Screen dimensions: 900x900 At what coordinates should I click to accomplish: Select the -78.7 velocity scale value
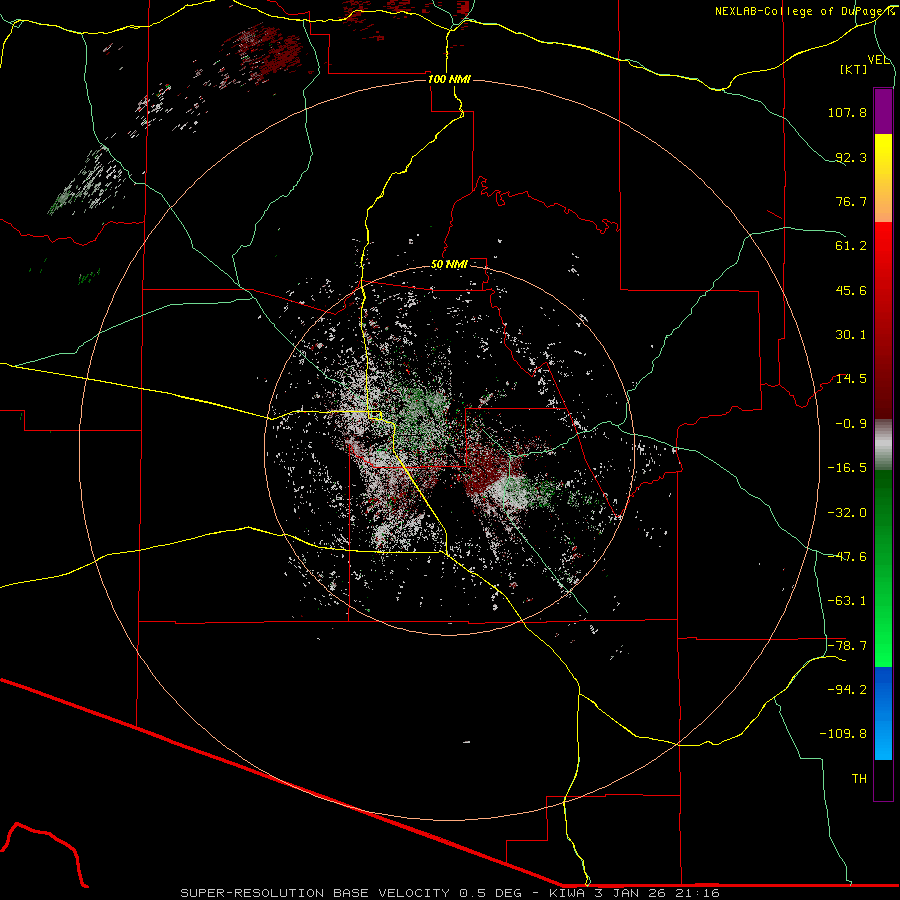(847, 646)
